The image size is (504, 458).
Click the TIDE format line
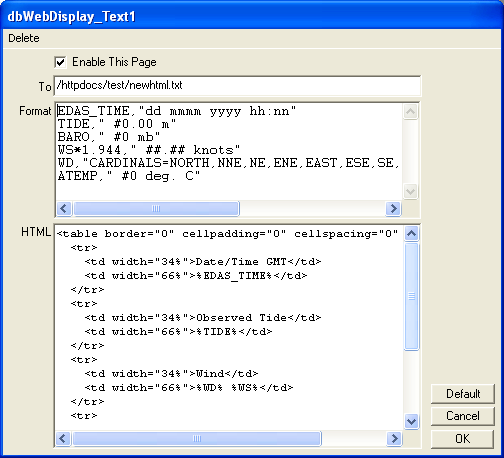[x=117, y=124]
